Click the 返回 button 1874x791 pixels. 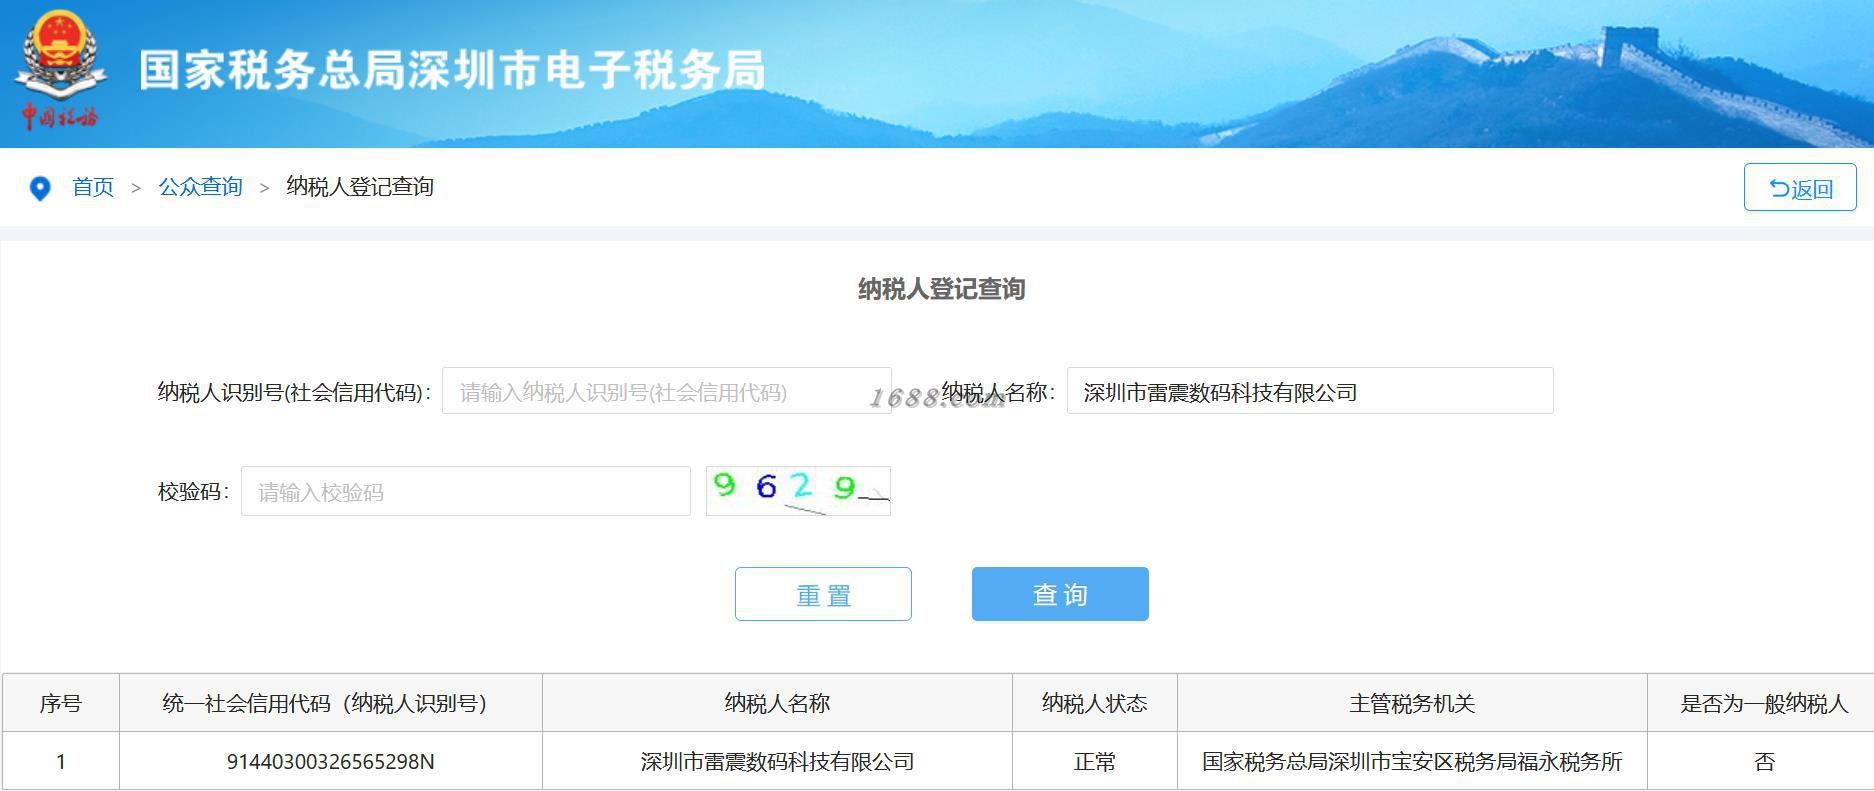(x=1800, y=187)
